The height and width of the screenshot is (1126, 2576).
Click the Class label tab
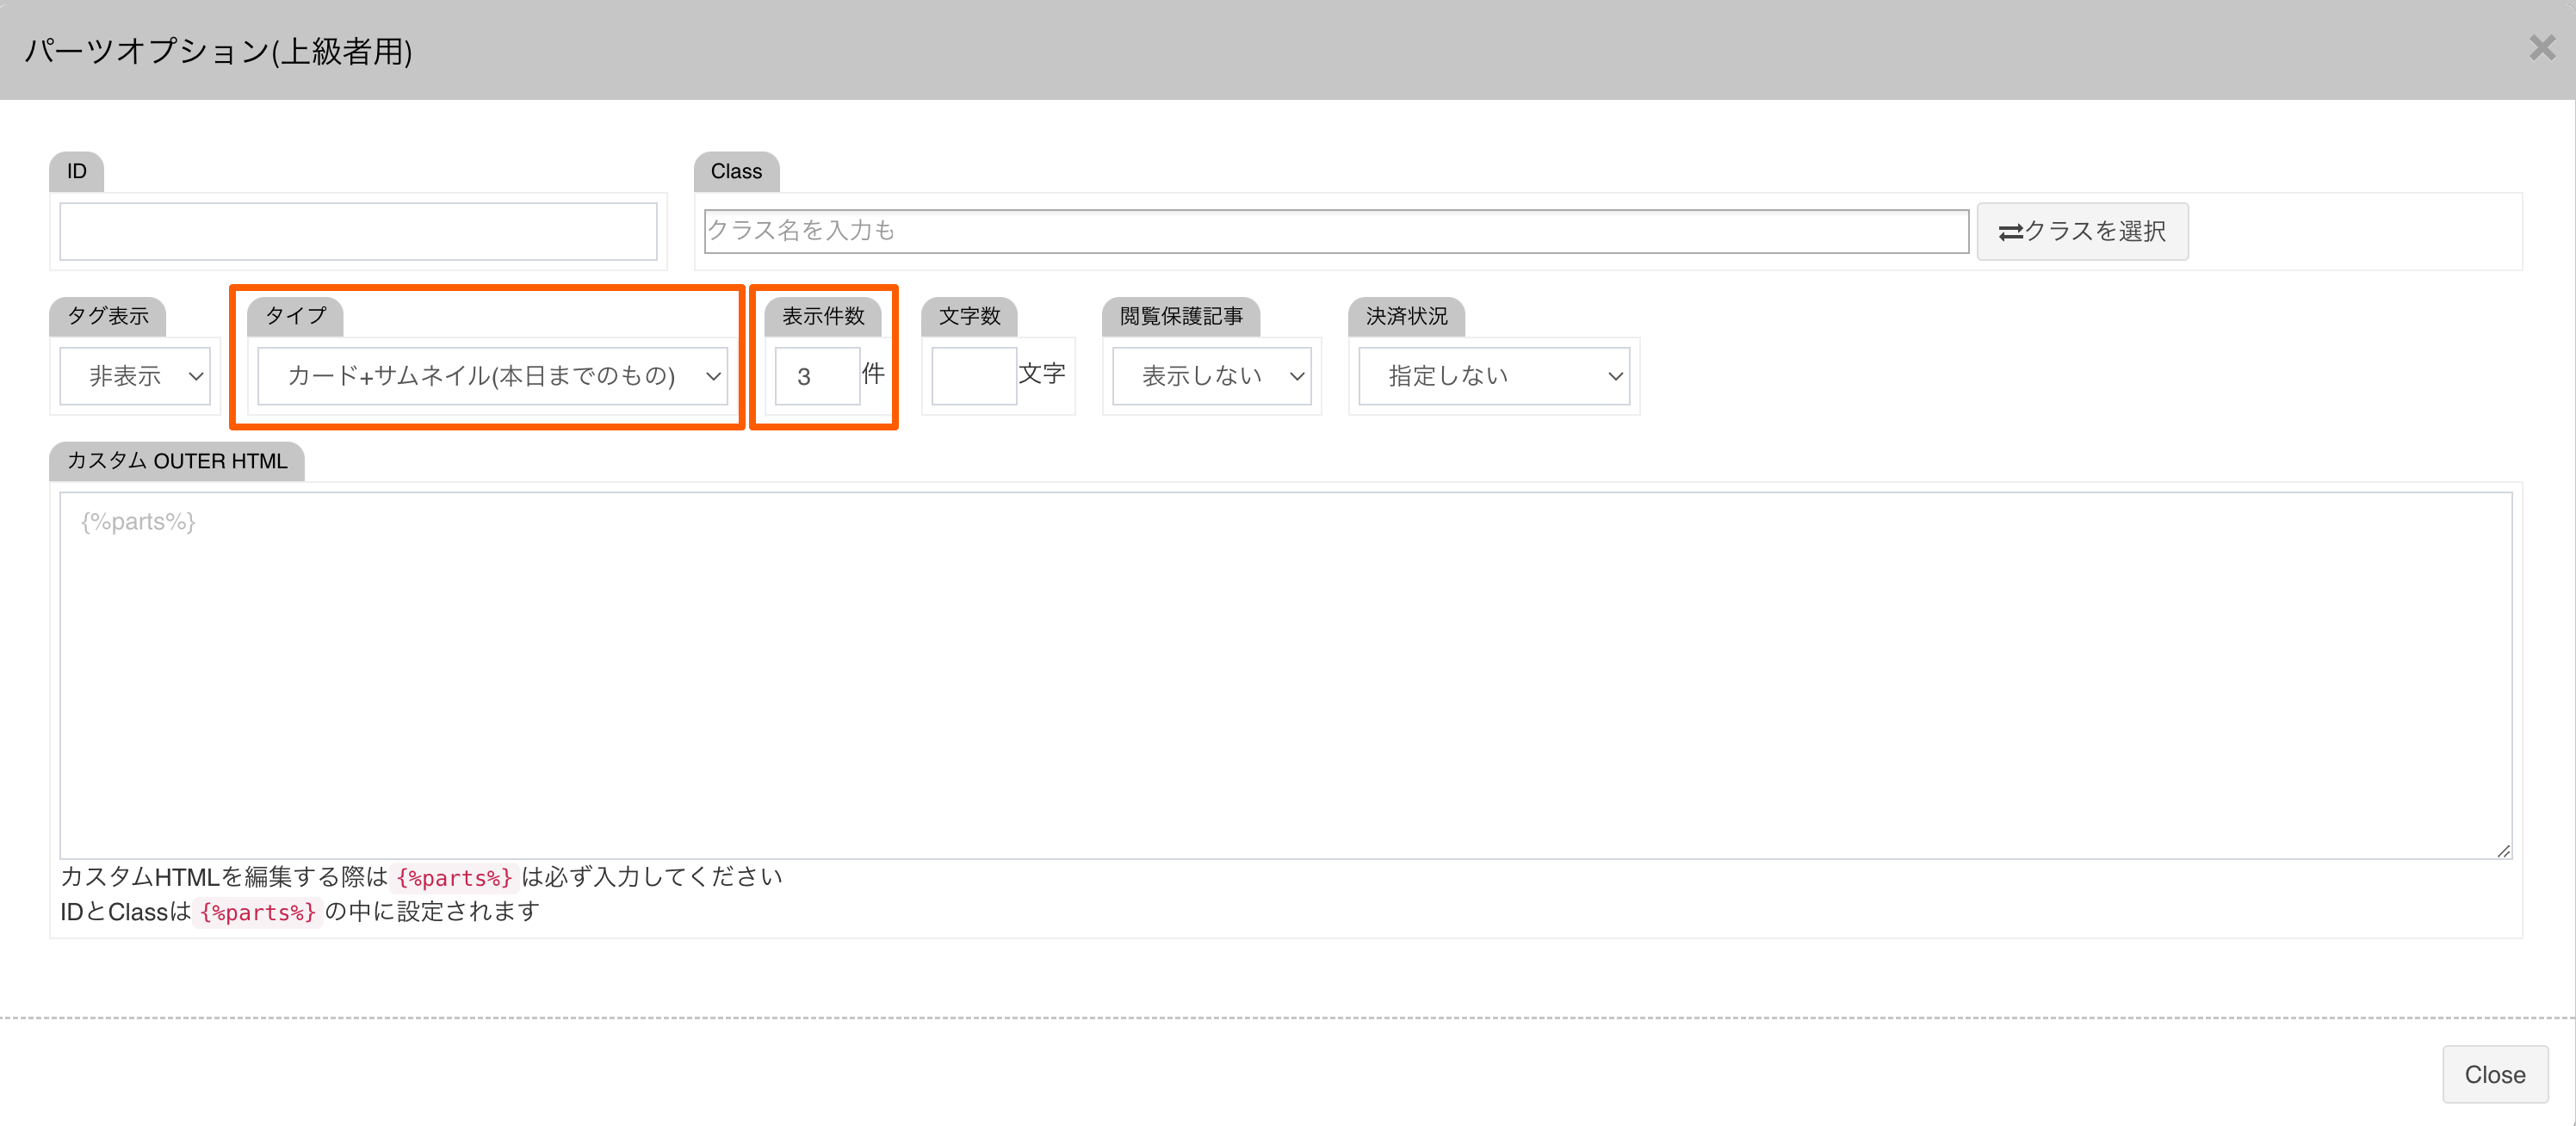click(x=736, y=171)
